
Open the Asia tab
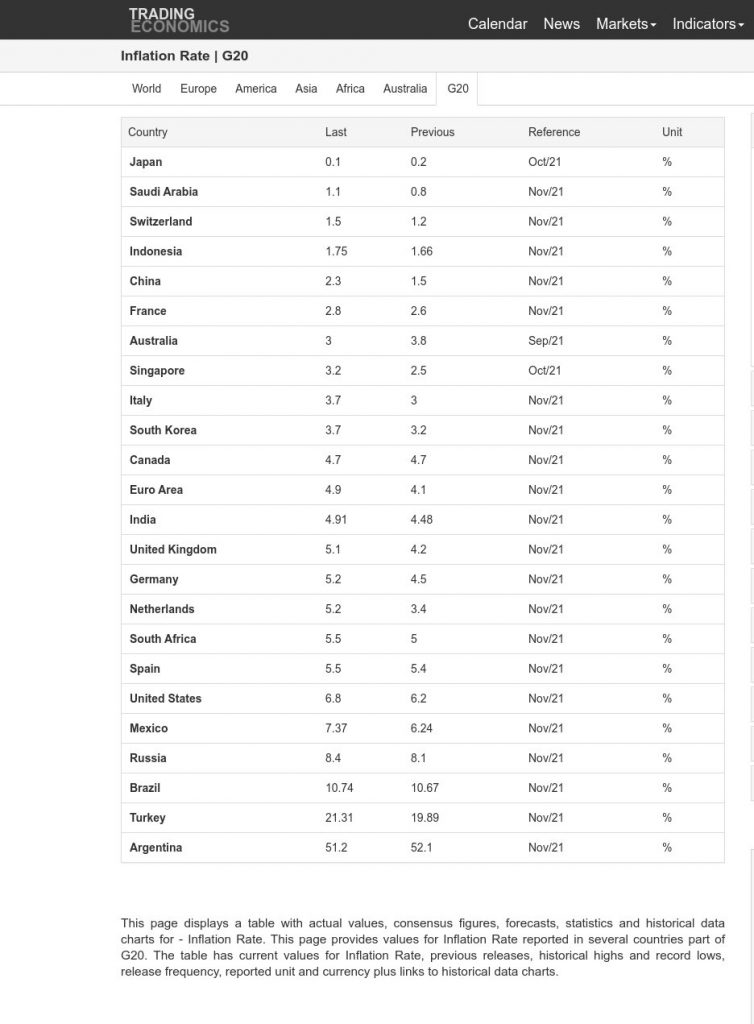coord(306,89)
